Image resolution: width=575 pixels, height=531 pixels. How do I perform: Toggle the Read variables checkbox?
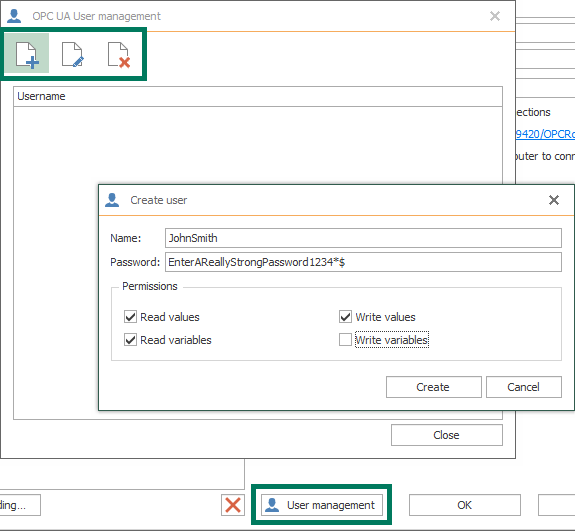pos(130,340)
